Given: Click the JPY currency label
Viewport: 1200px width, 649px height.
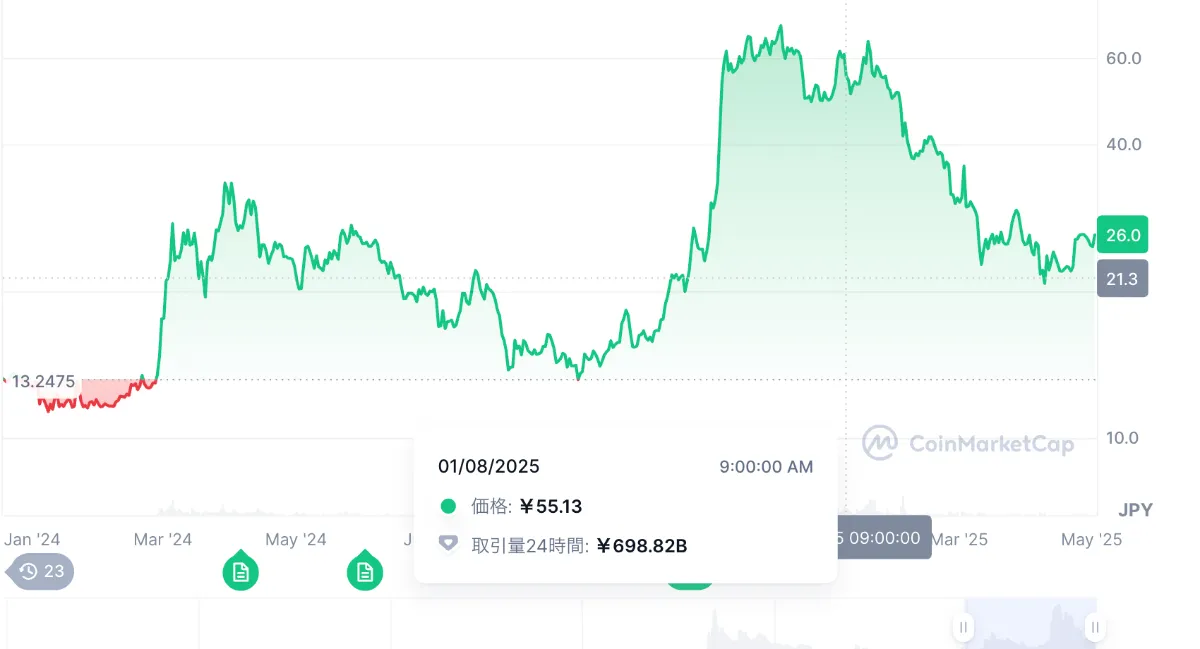Looking at the screenshot, I should (x=1135, y=510).
